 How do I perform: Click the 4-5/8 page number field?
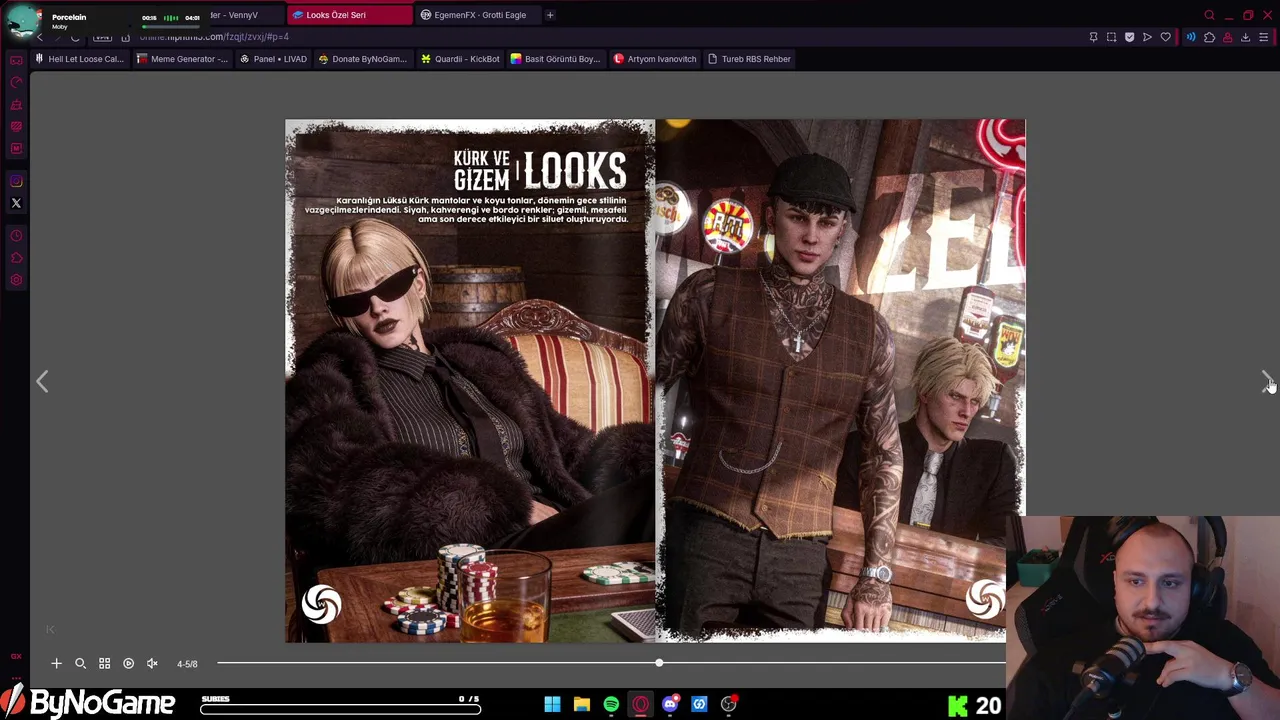click(x=187, y=664)
